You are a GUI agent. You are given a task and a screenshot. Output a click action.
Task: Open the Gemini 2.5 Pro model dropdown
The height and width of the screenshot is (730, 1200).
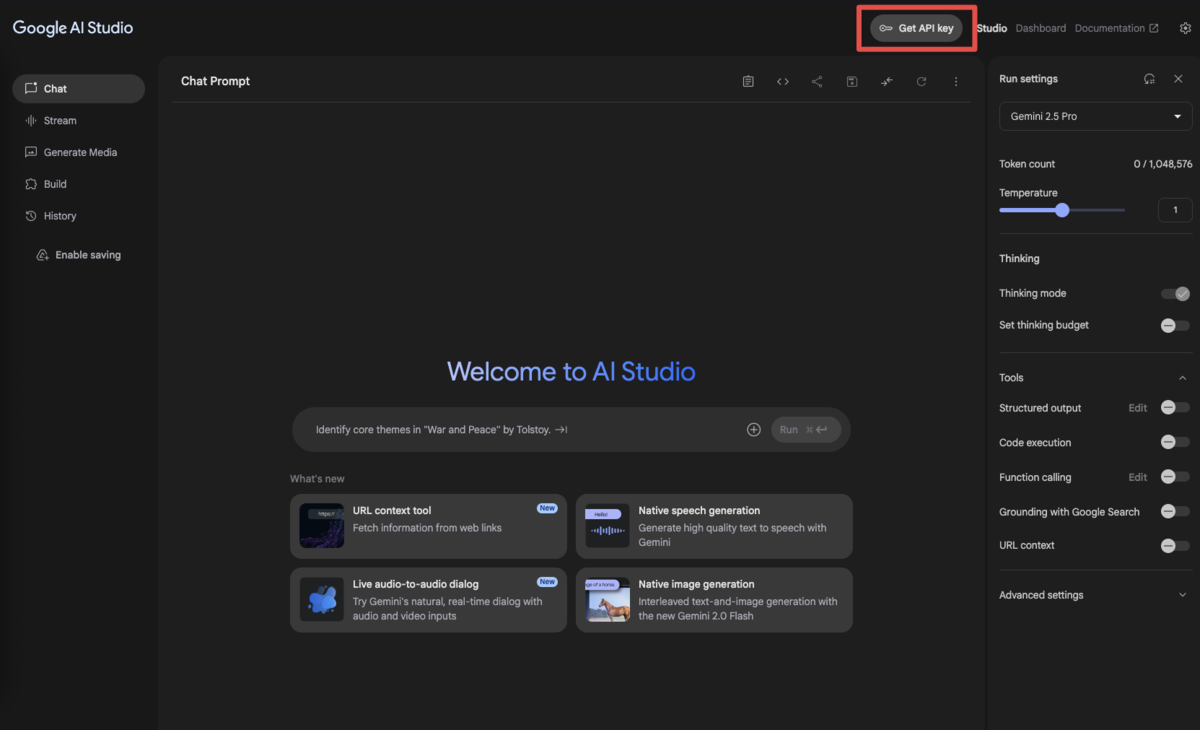tap(1095, 116)
